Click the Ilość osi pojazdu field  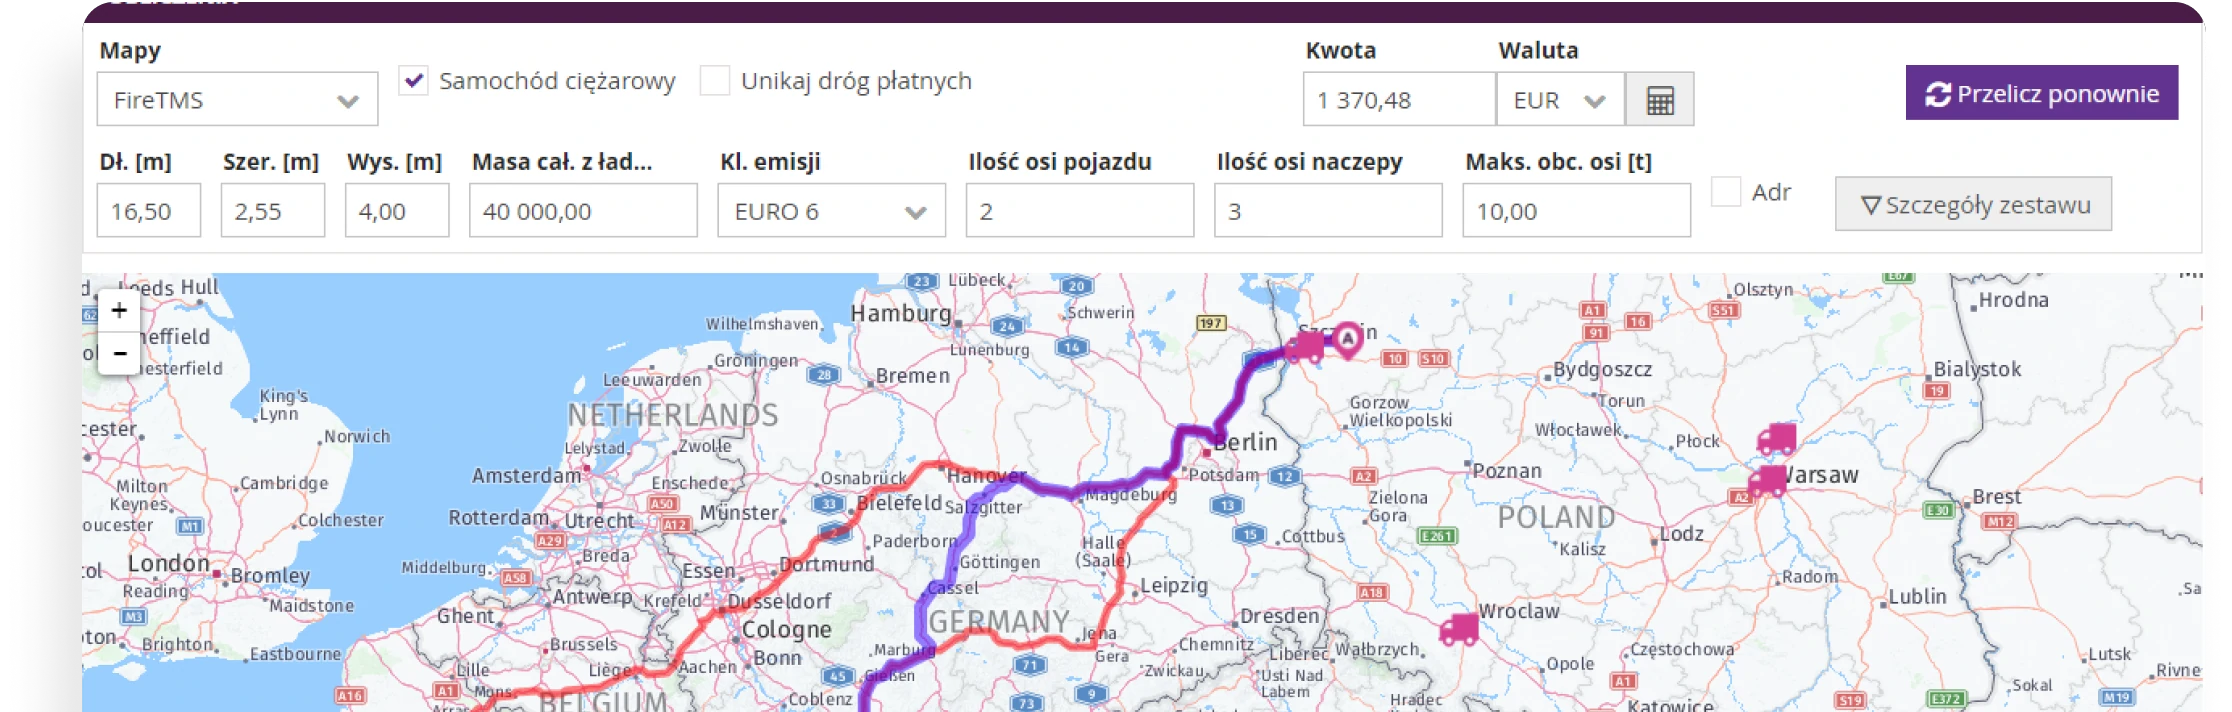[x=1079, y=211]
